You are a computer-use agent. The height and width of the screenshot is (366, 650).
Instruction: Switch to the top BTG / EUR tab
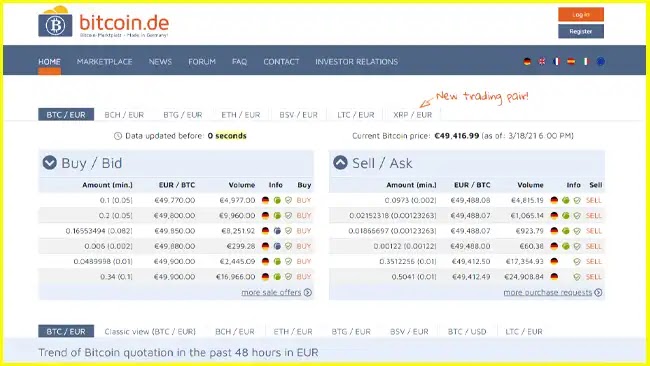[183, 115]
